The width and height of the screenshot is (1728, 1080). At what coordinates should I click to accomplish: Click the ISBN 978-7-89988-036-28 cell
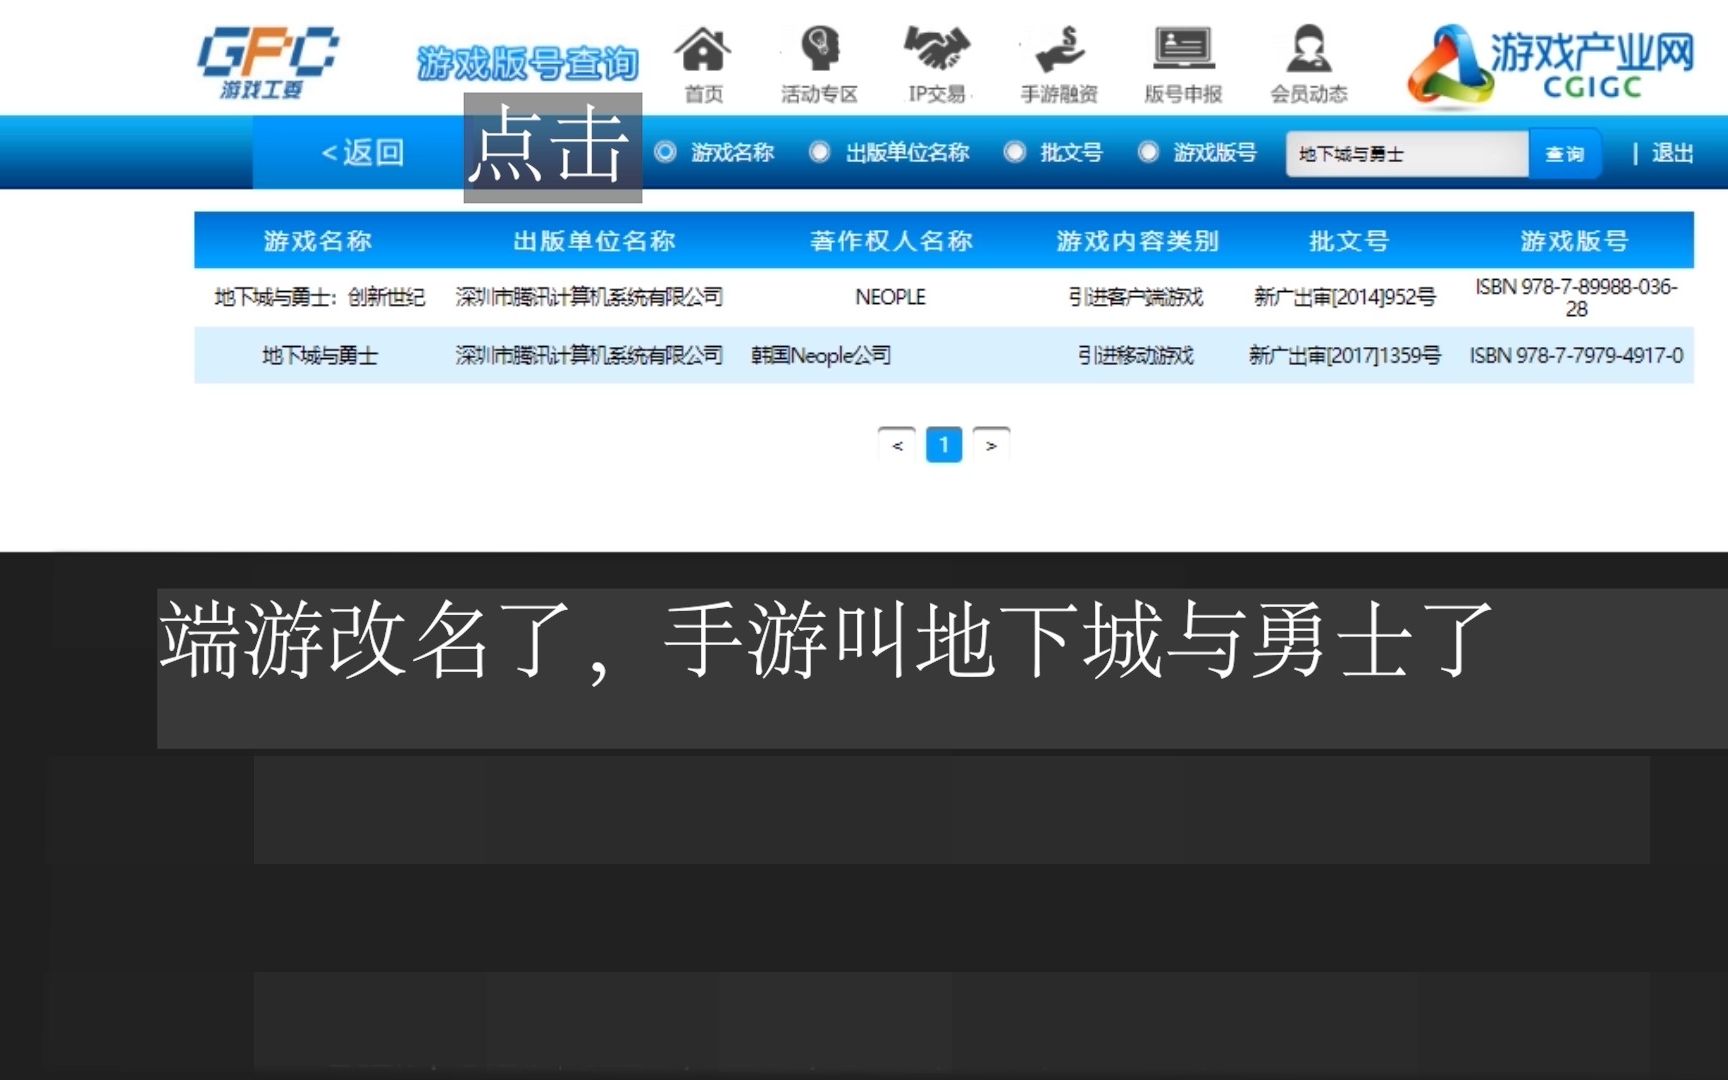tap(1576, 297)
